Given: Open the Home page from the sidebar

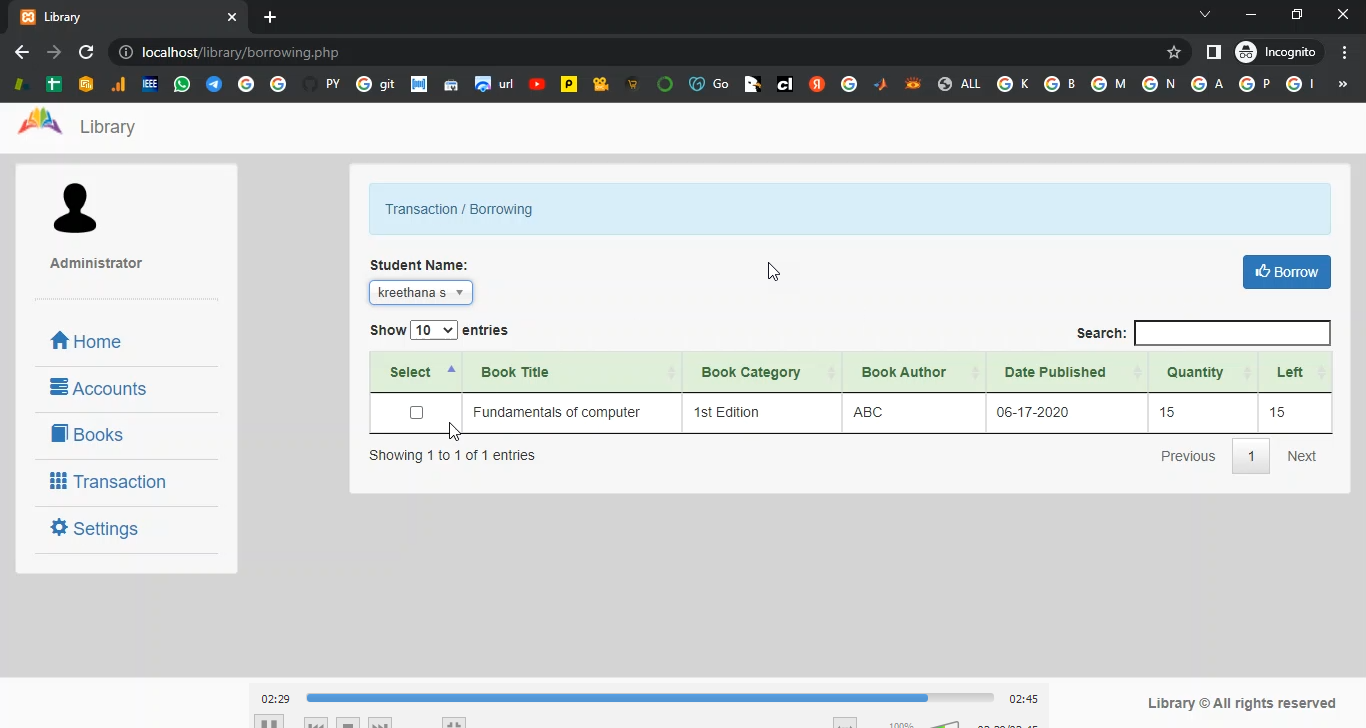Looking at the screenshot, I should 86,342.
